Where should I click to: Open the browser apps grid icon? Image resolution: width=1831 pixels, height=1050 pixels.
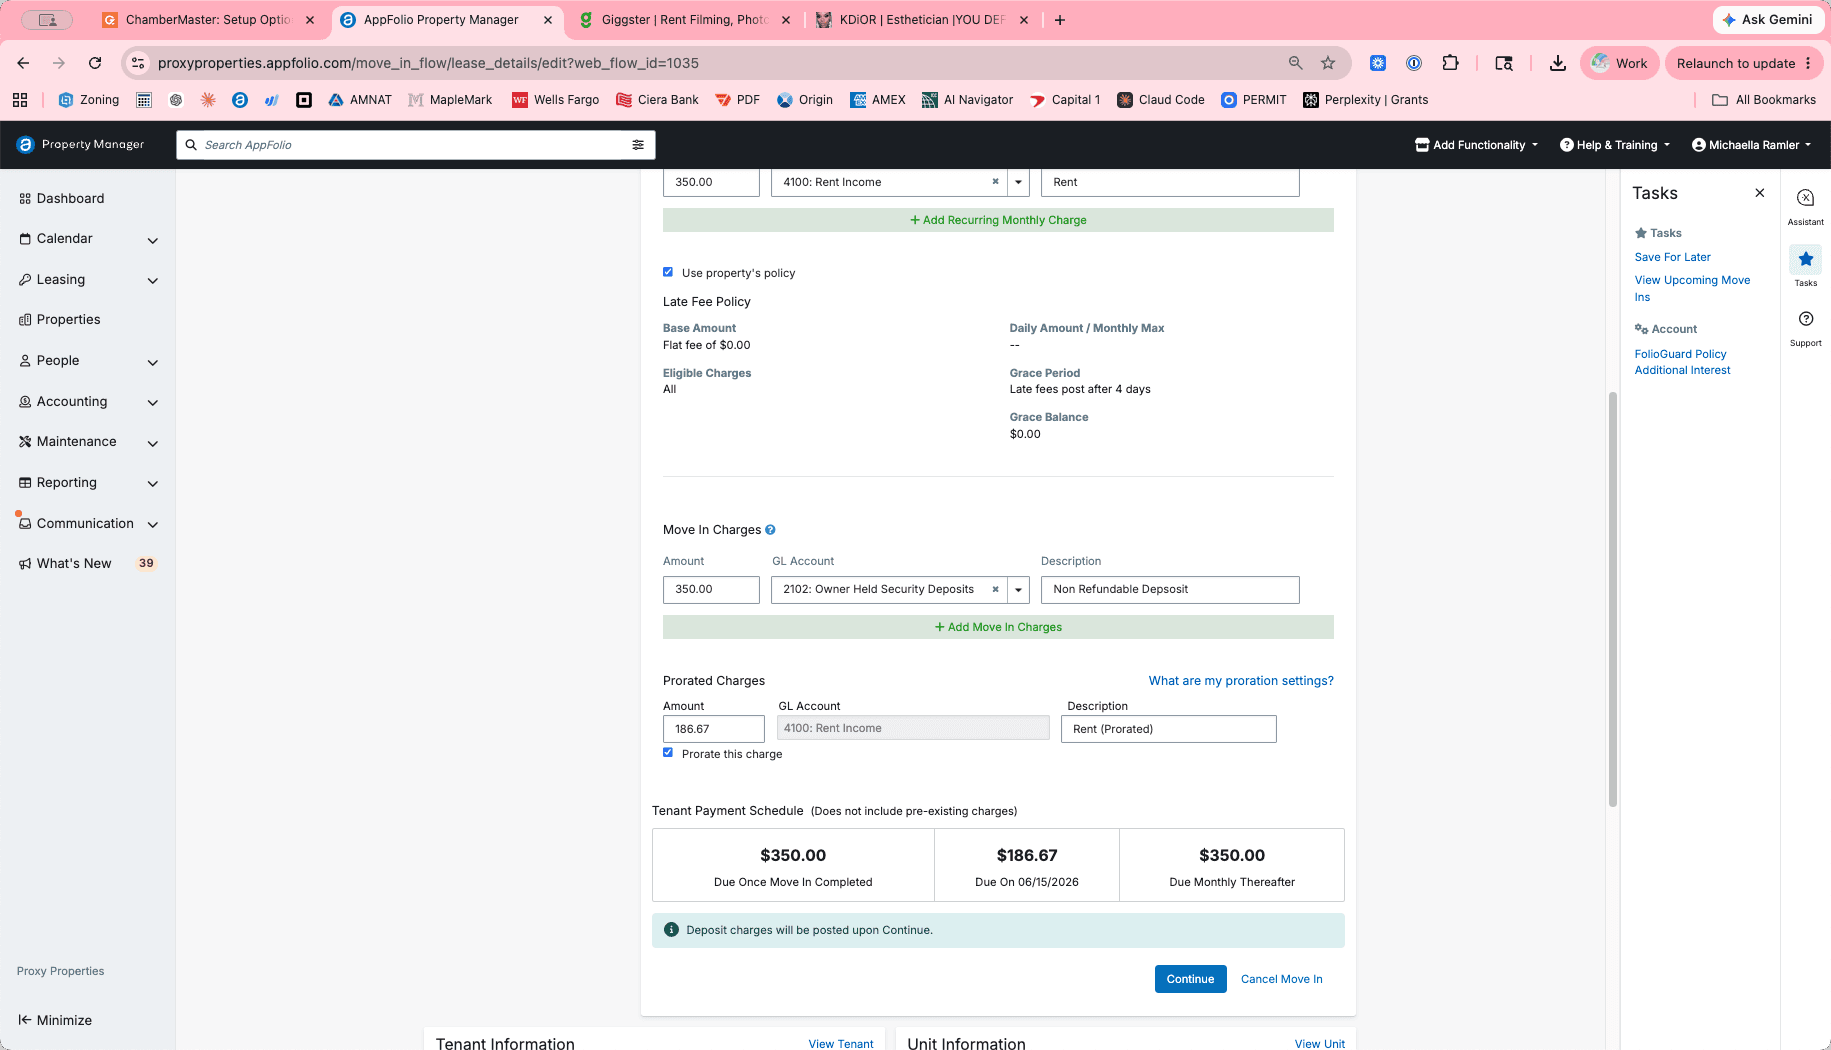point(20,100)
